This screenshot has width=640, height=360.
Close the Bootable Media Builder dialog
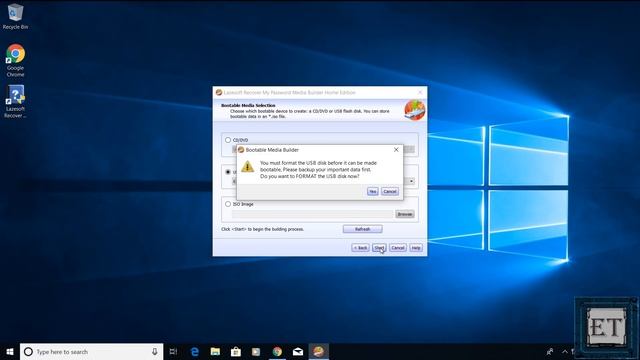(x=396, y=150)
